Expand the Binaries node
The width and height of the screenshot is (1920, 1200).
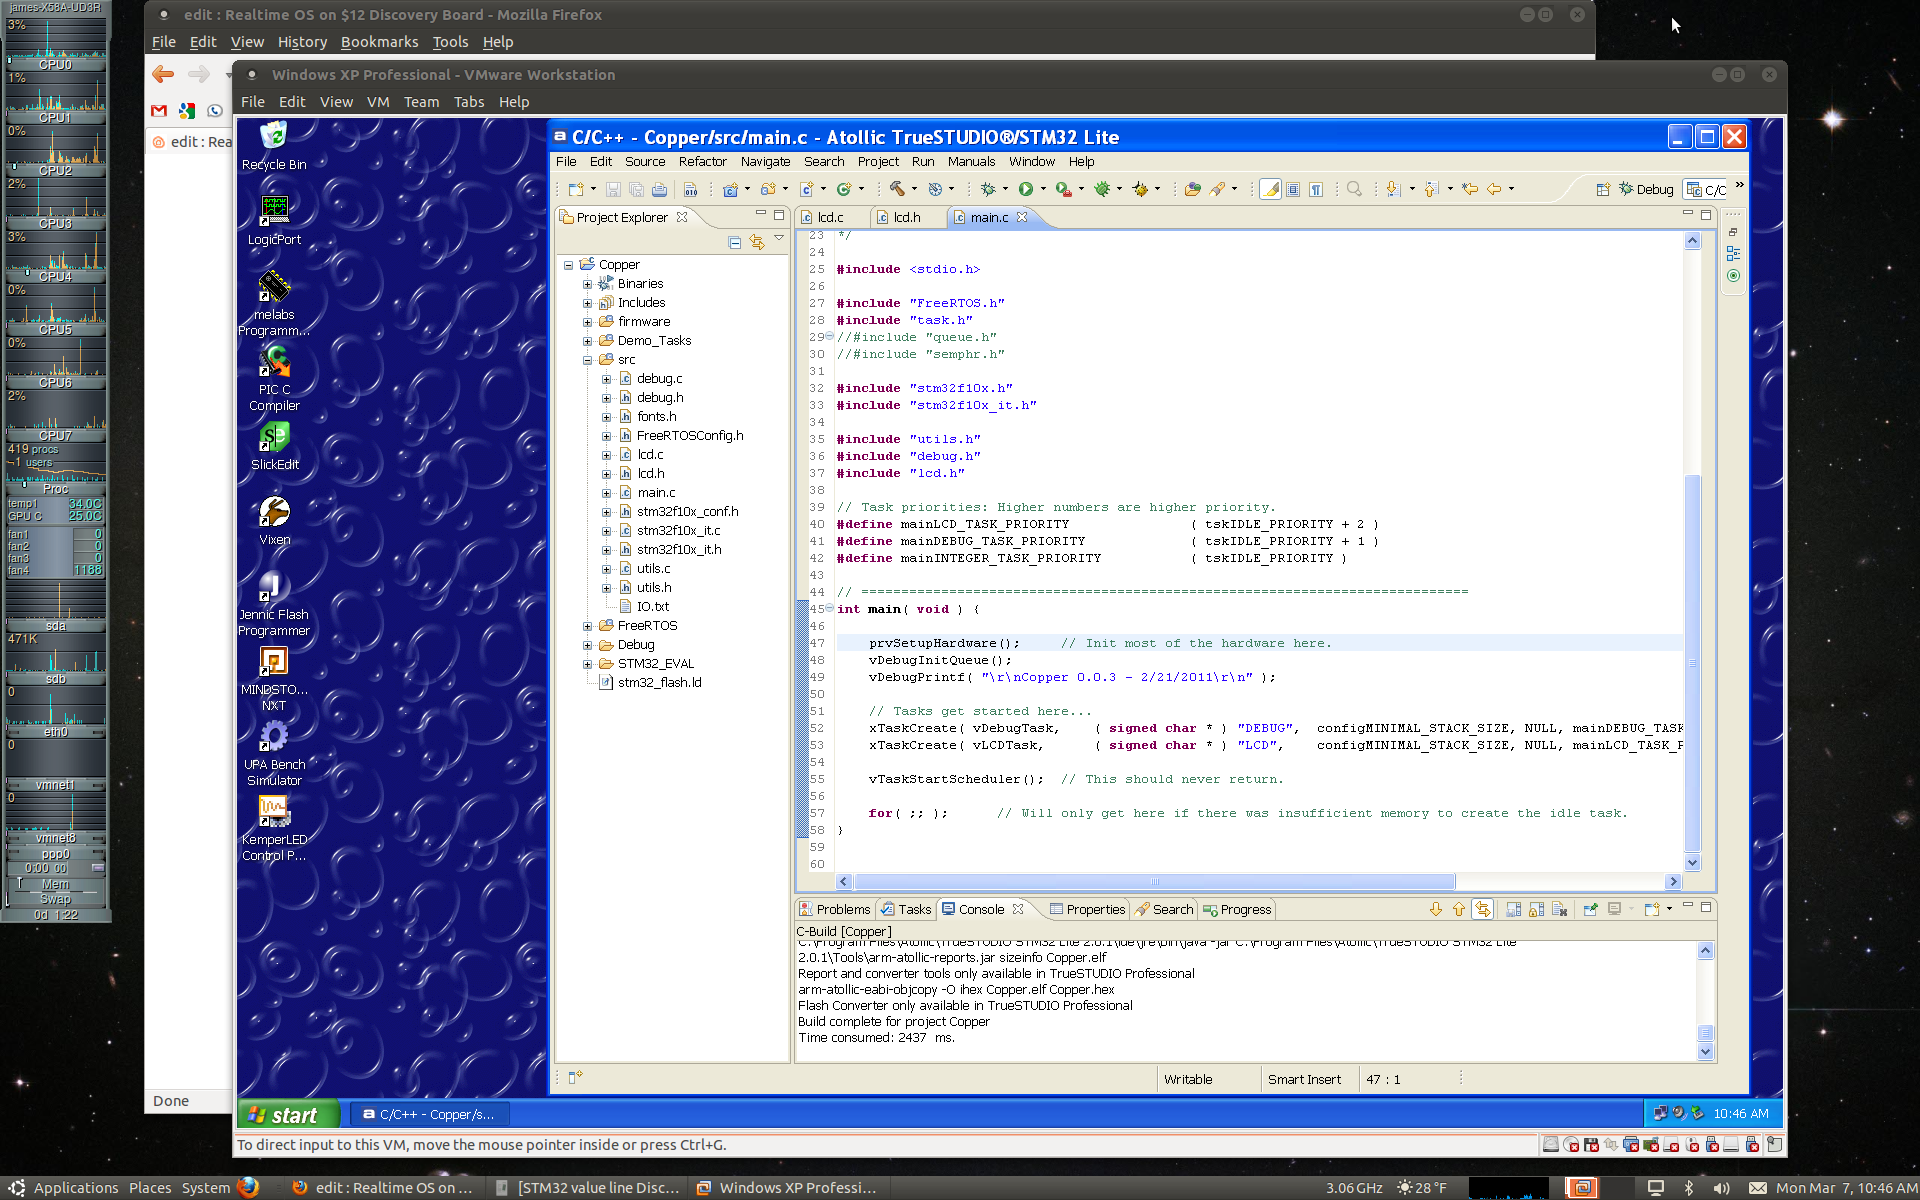(x=587, y=284)
